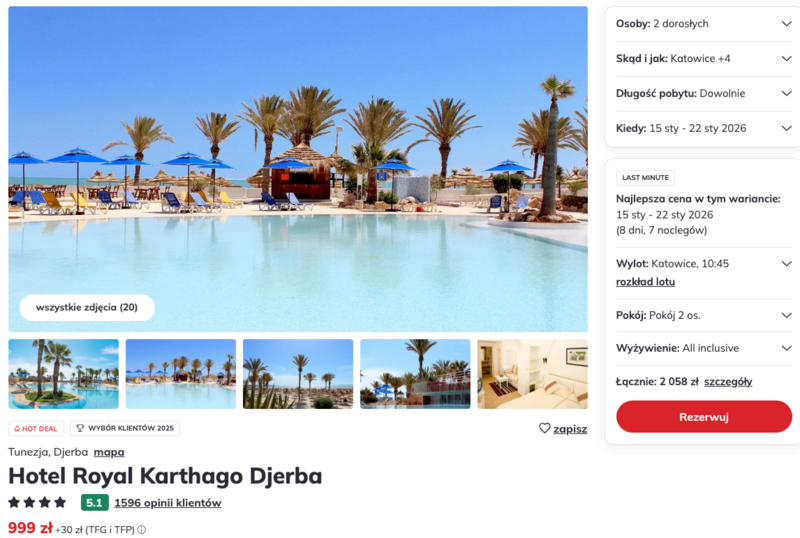Click the trophy icon in Wybór Klientów badge
This screenshot has height=538, width=800.
click(80, 428)
